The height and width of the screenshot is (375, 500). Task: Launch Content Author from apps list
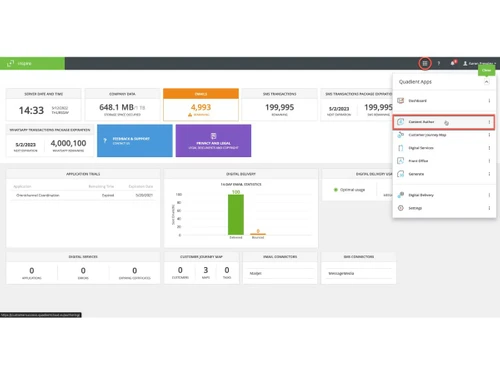[443, 122]
